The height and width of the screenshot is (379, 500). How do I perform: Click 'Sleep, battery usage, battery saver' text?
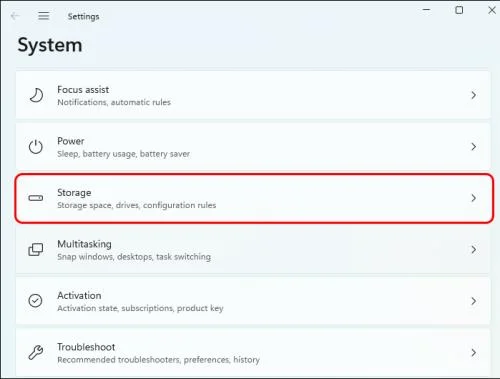click(x=124, y=154)
